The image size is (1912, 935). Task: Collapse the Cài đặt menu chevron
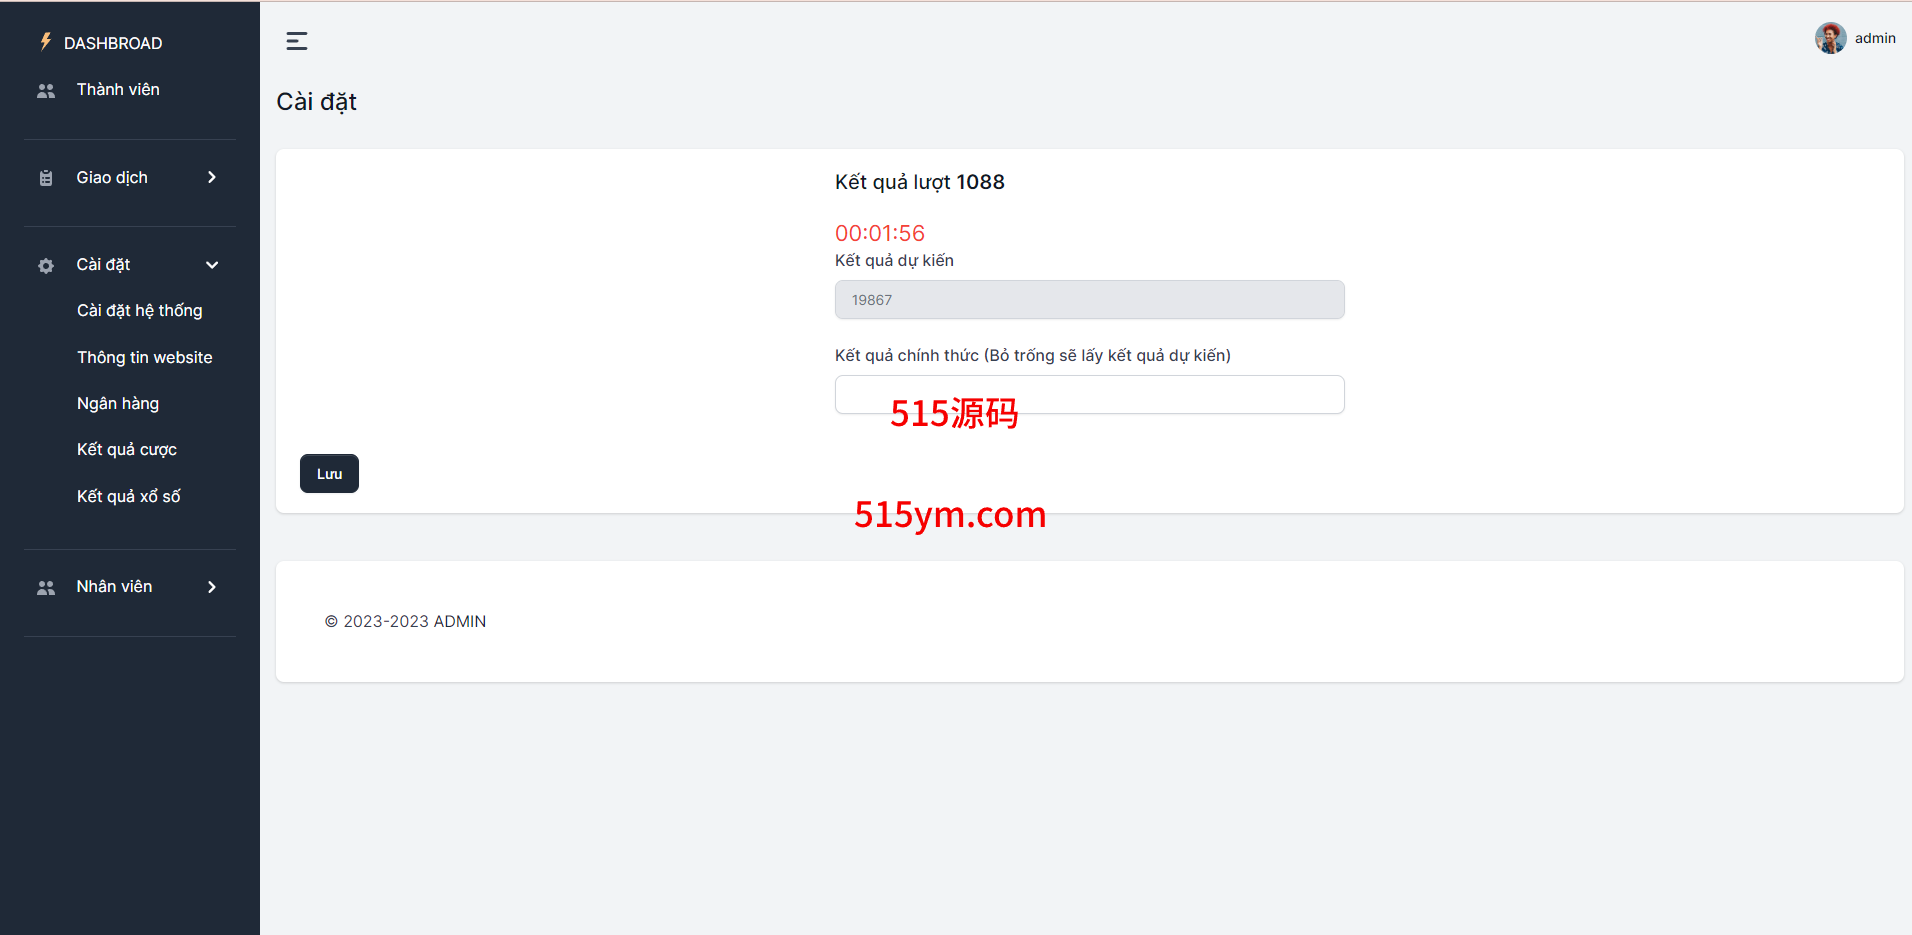pyautogui.click(x=212, y=265)
